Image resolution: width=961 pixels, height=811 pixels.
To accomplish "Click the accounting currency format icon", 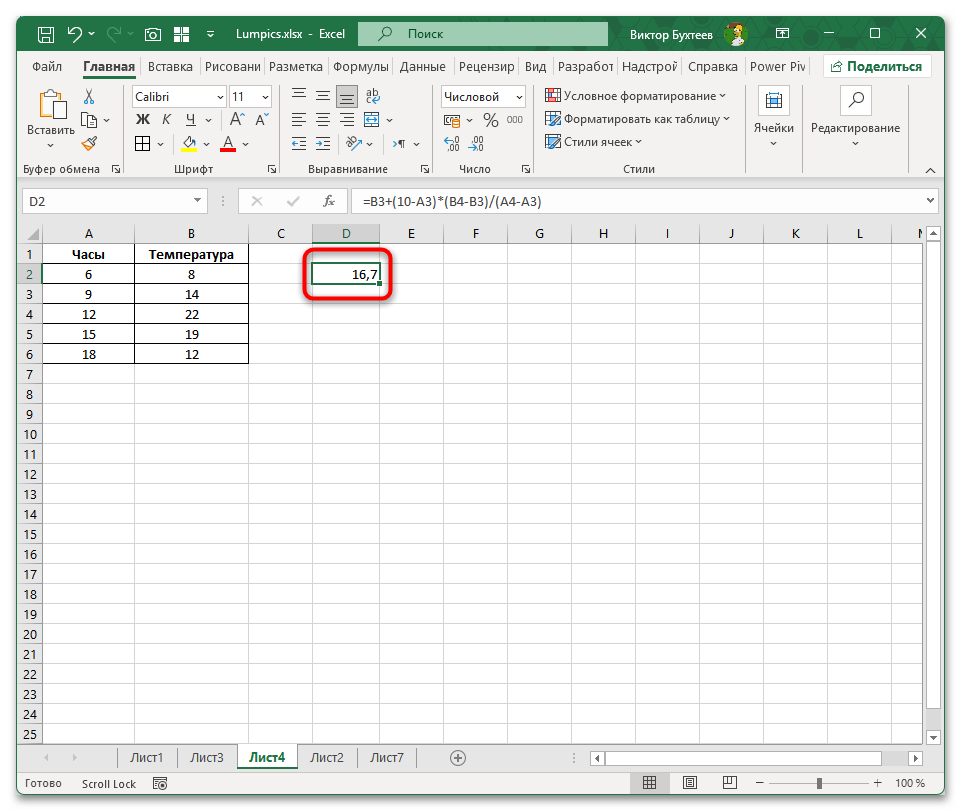I will click(x=452, y=120).
